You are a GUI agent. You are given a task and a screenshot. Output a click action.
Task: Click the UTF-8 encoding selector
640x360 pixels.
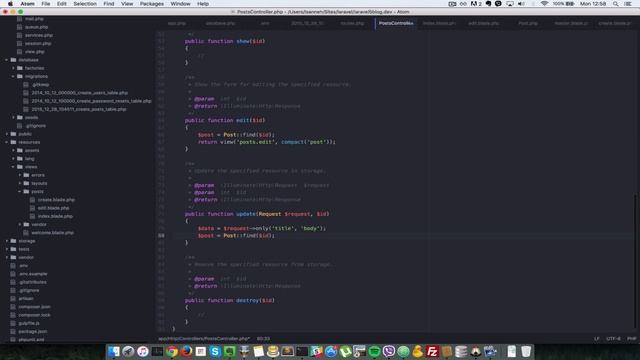(613, 338)
